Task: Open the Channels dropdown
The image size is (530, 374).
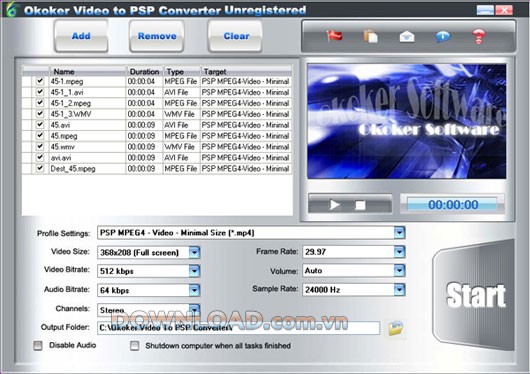Action: click(x=194, y=309)
